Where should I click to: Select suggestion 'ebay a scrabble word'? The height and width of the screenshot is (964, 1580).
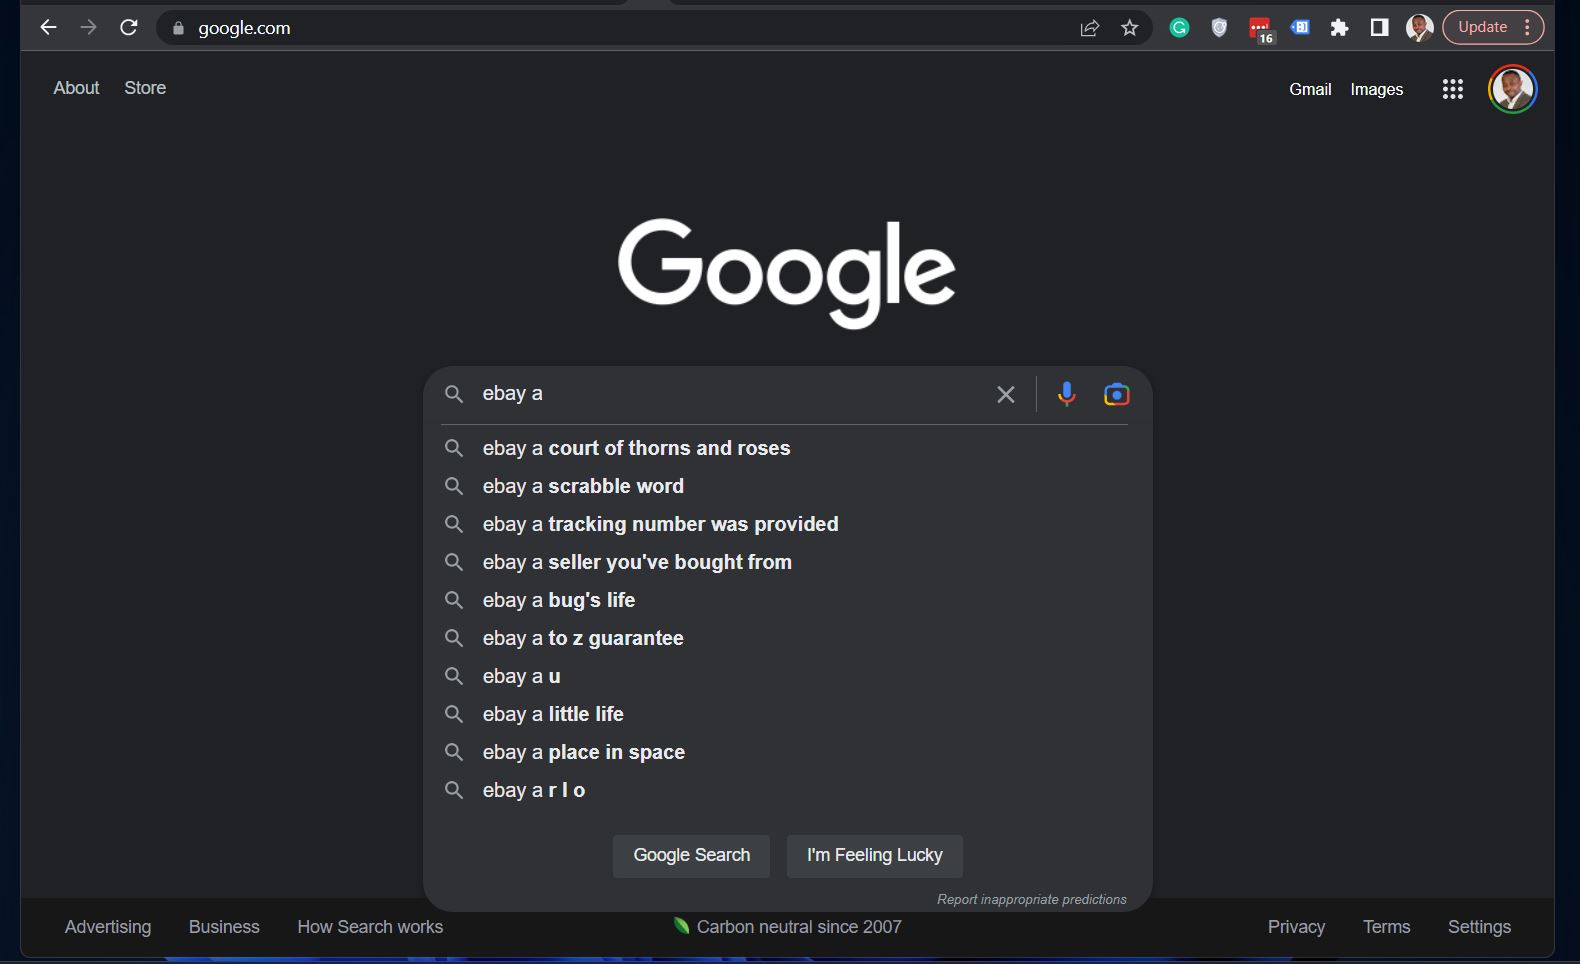(788, 486)
